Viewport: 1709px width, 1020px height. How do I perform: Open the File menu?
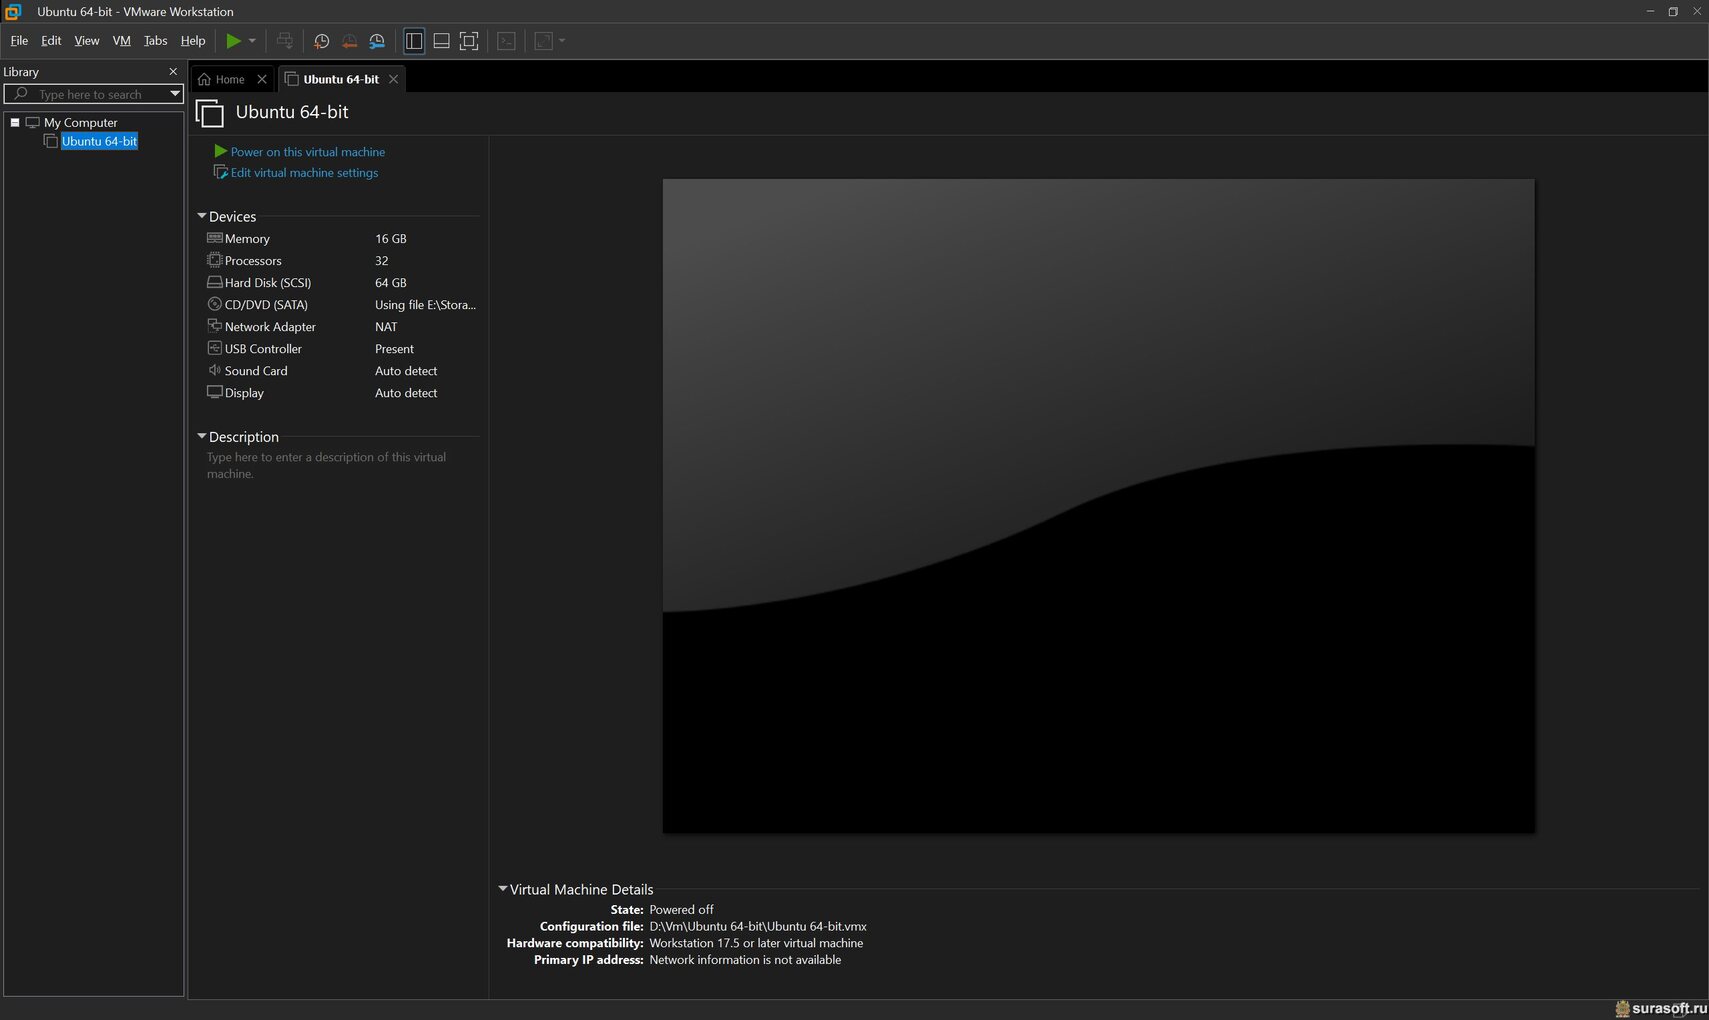click(x=19, y=41)
